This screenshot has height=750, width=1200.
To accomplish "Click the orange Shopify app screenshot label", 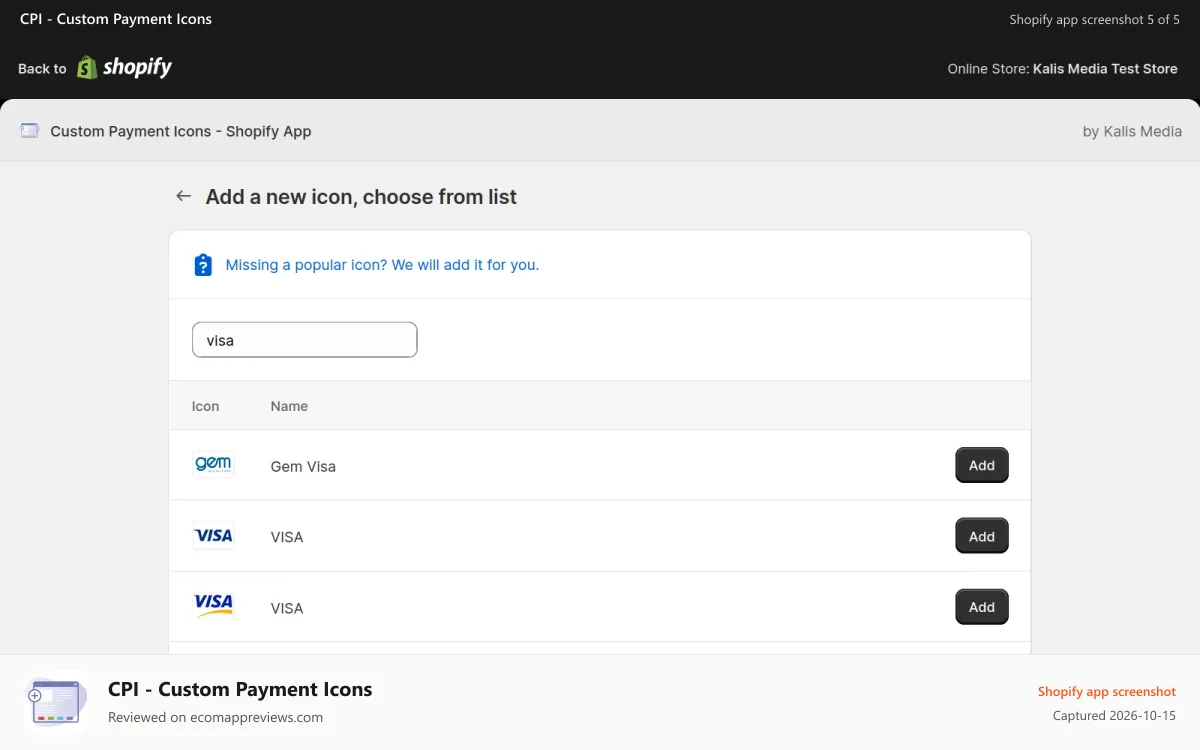I will click(1107, 691).
